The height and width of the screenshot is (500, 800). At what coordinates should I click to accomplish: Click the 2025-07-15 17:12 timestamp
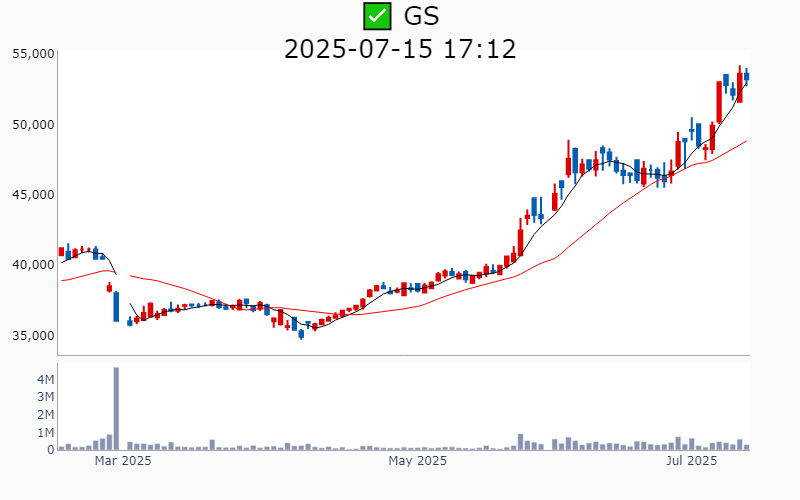pos(400,49)
